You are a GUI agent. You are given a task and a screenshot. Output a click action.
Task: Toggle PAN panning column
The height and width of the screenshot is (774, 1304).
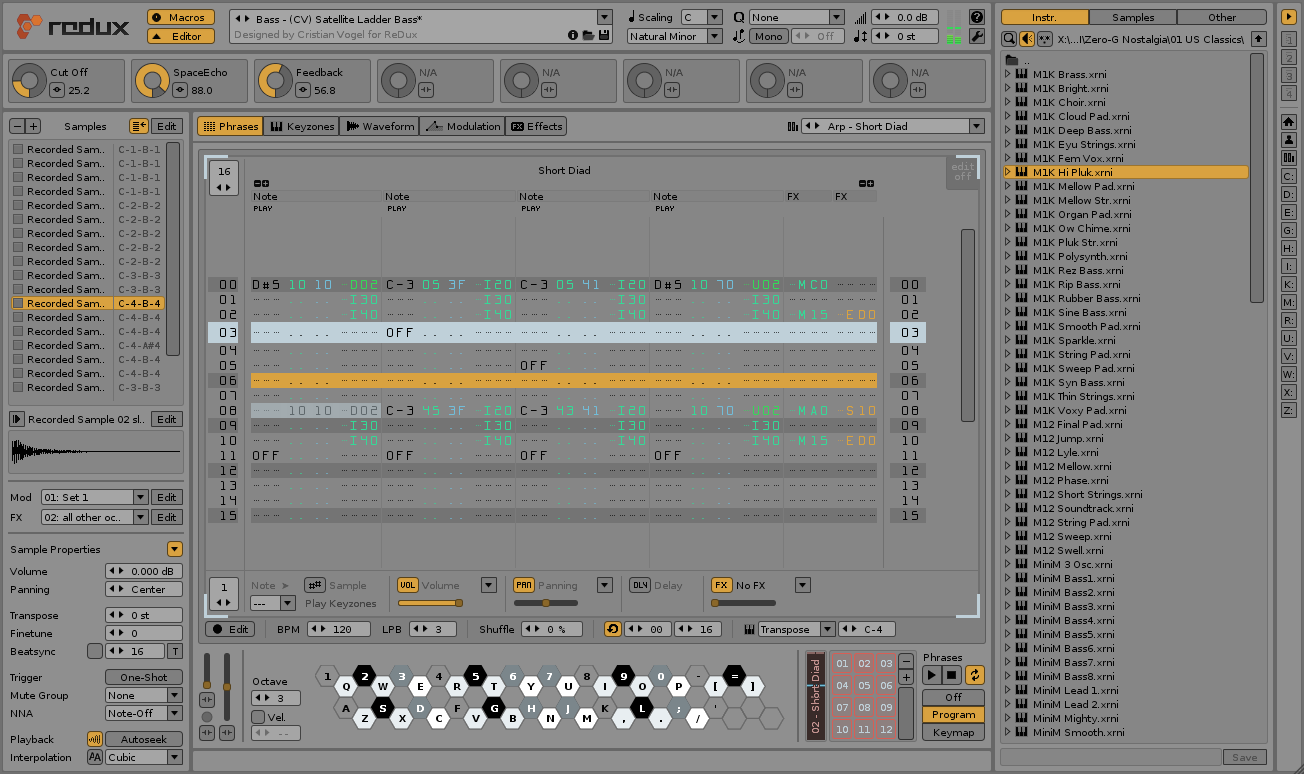pyautogui.click(x=524, y=585)
